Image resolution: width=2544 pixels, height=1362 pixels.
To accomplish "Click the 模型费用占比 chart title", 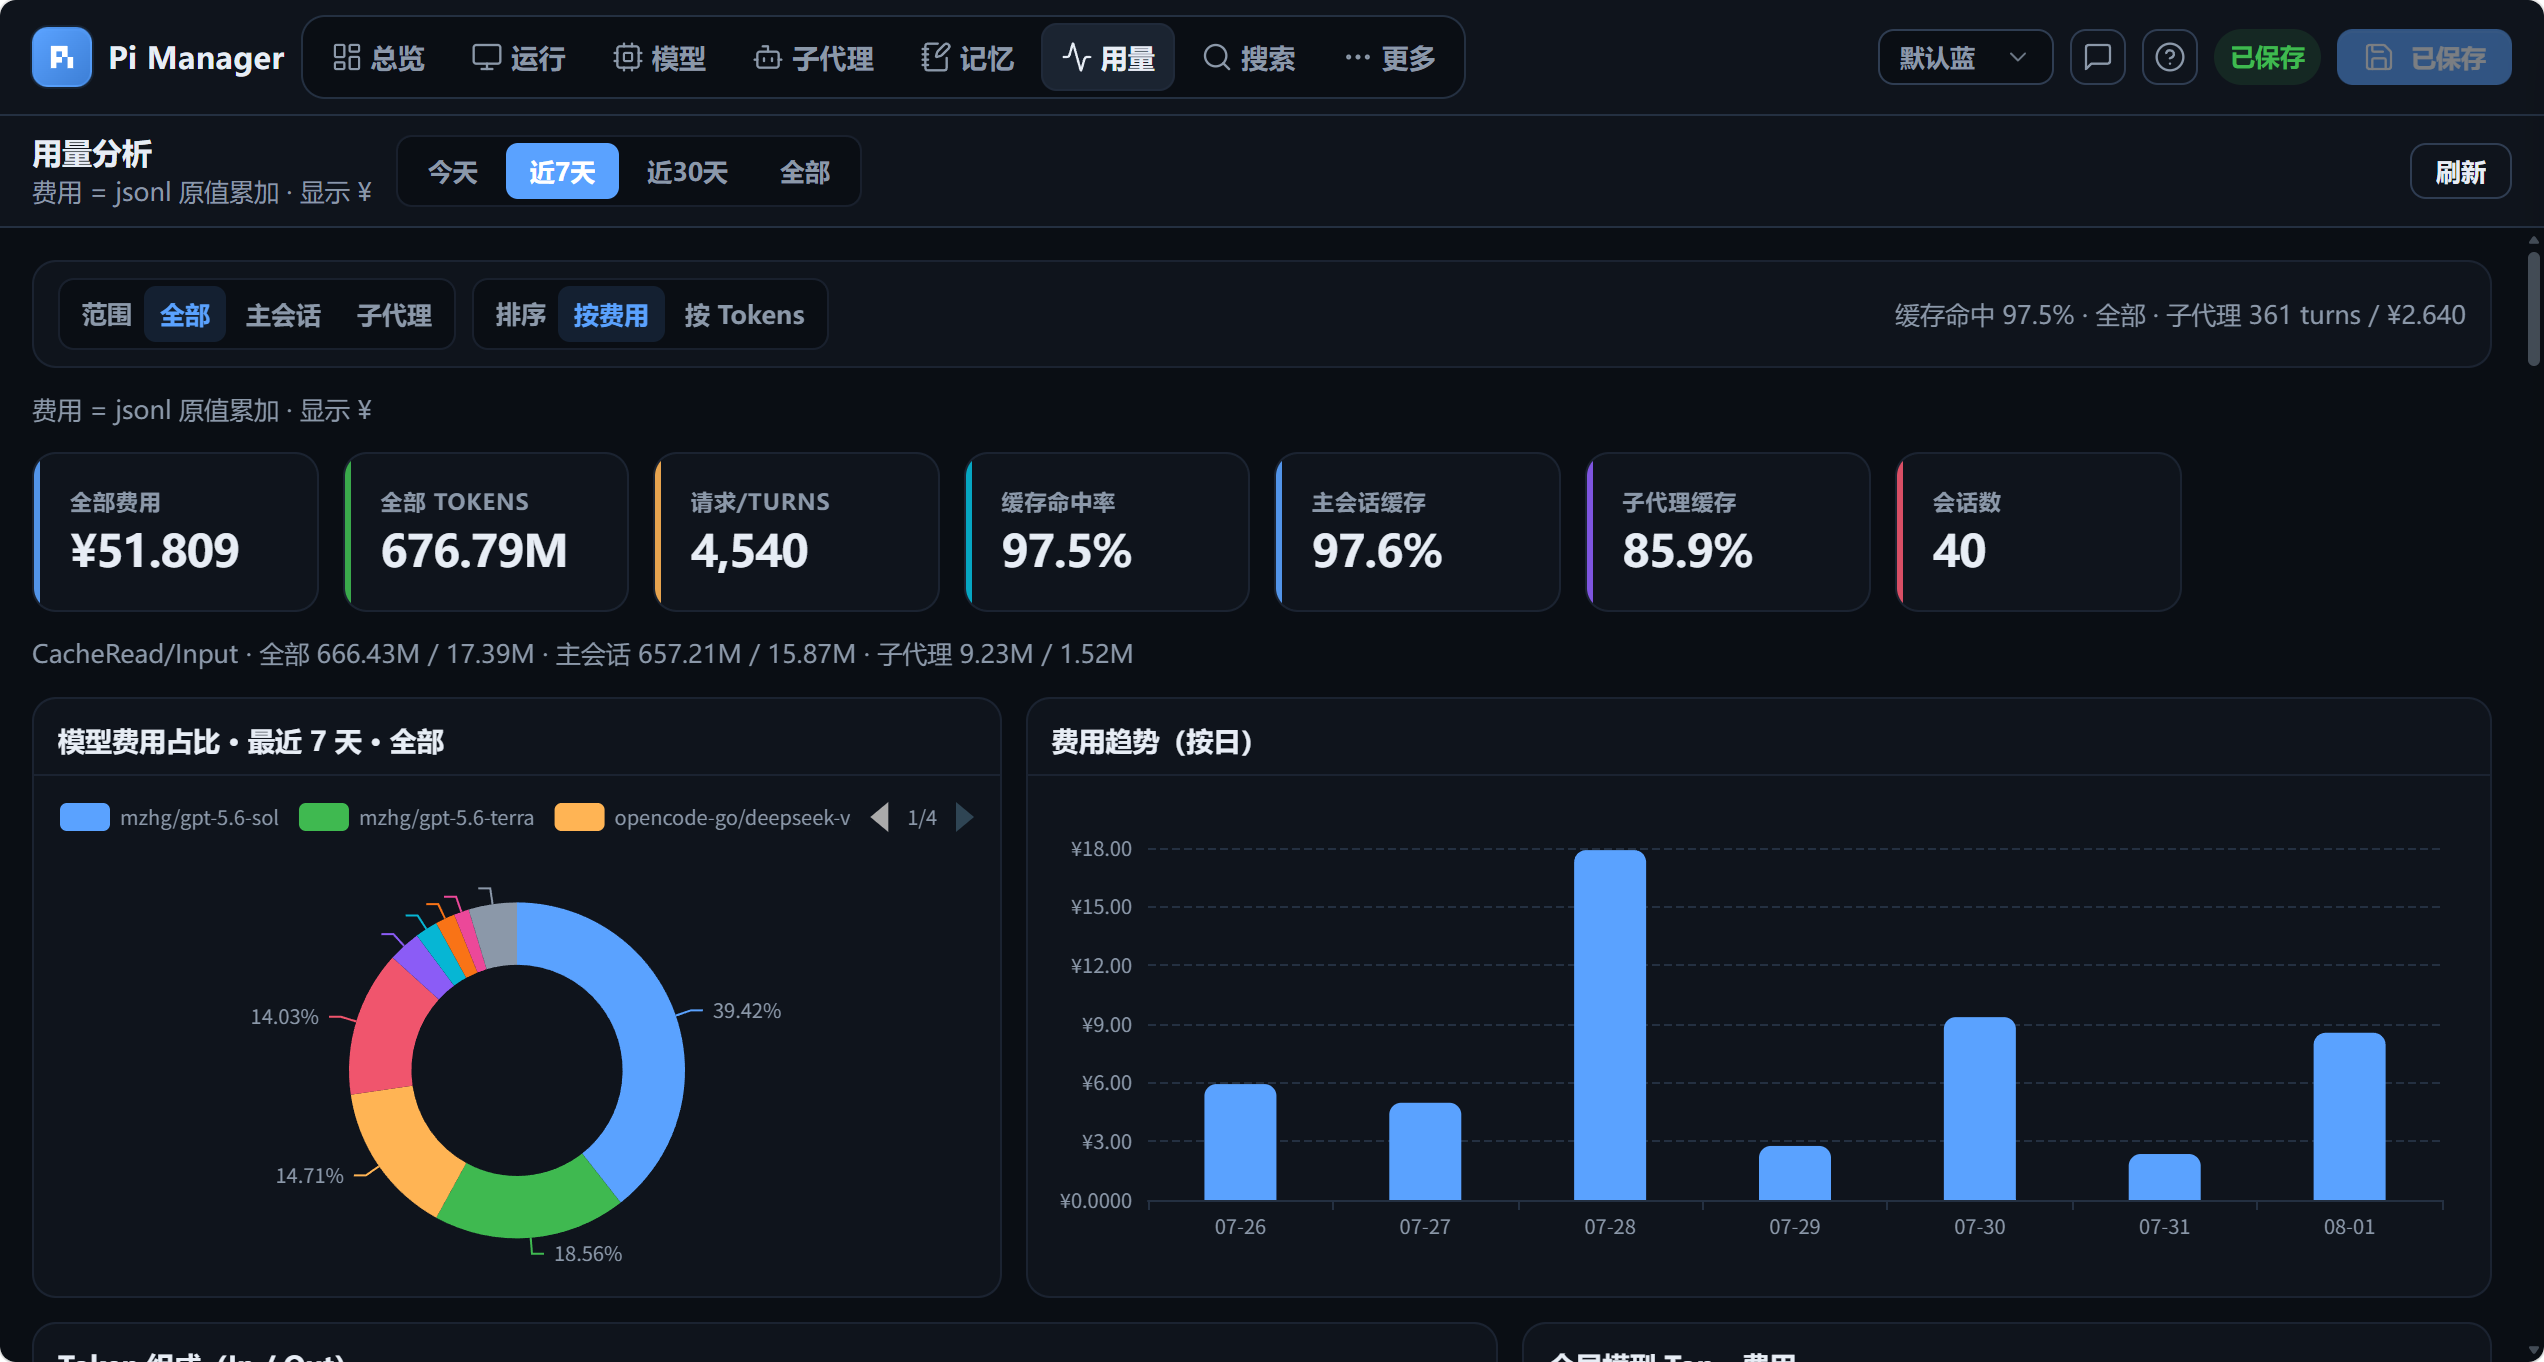I will point(251,742).
